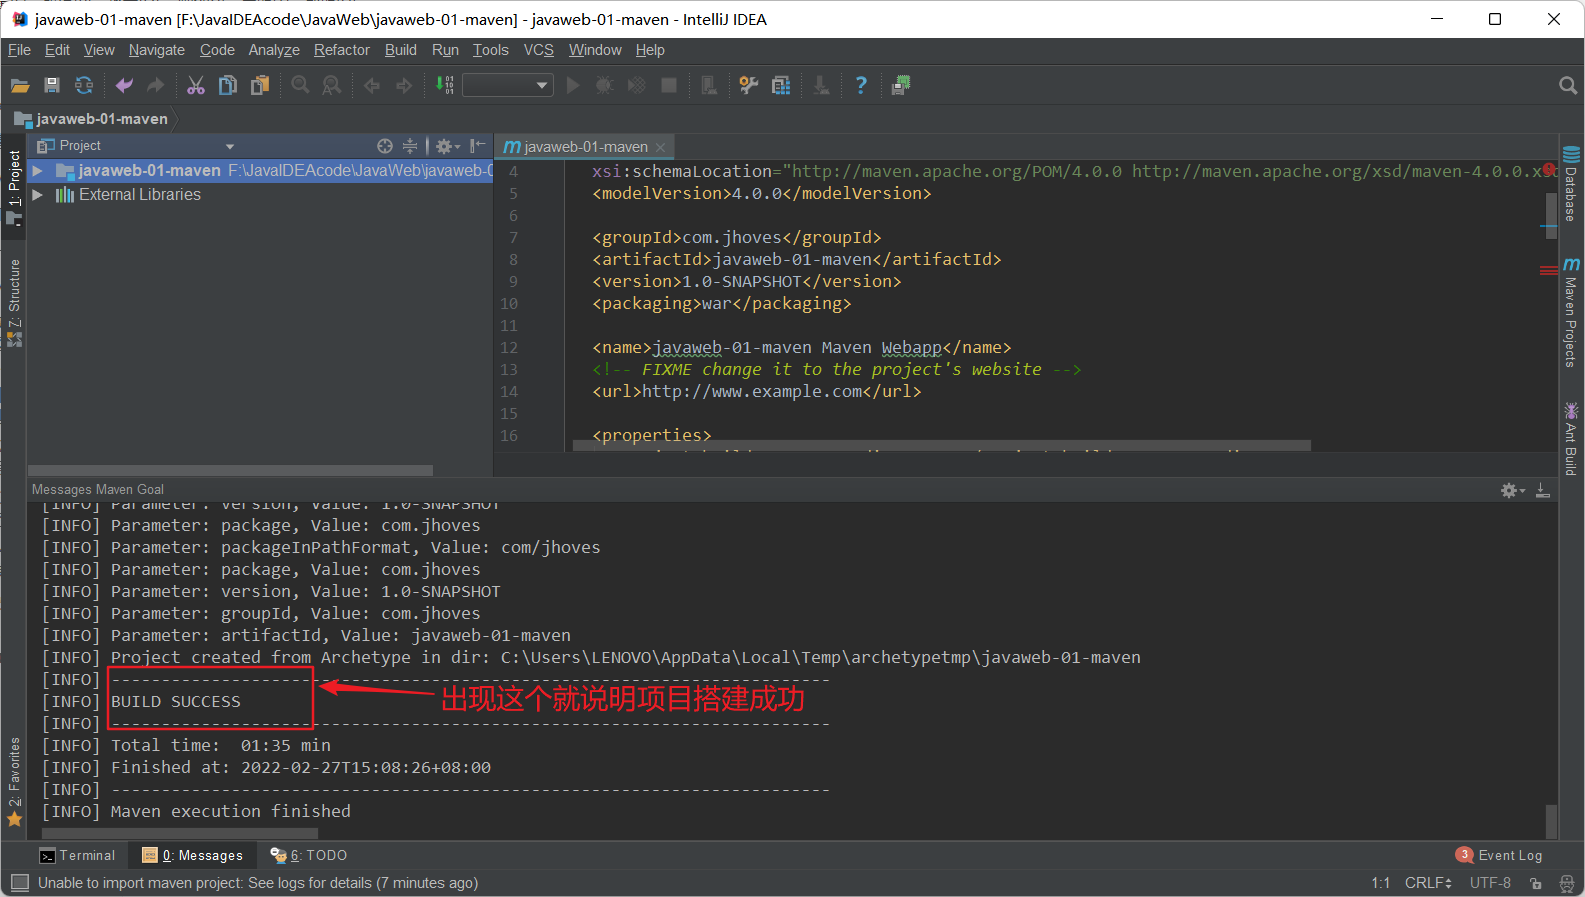Open the Database tool window
This screenshot has width=1585, height=897.
(x=1571, y=184)
